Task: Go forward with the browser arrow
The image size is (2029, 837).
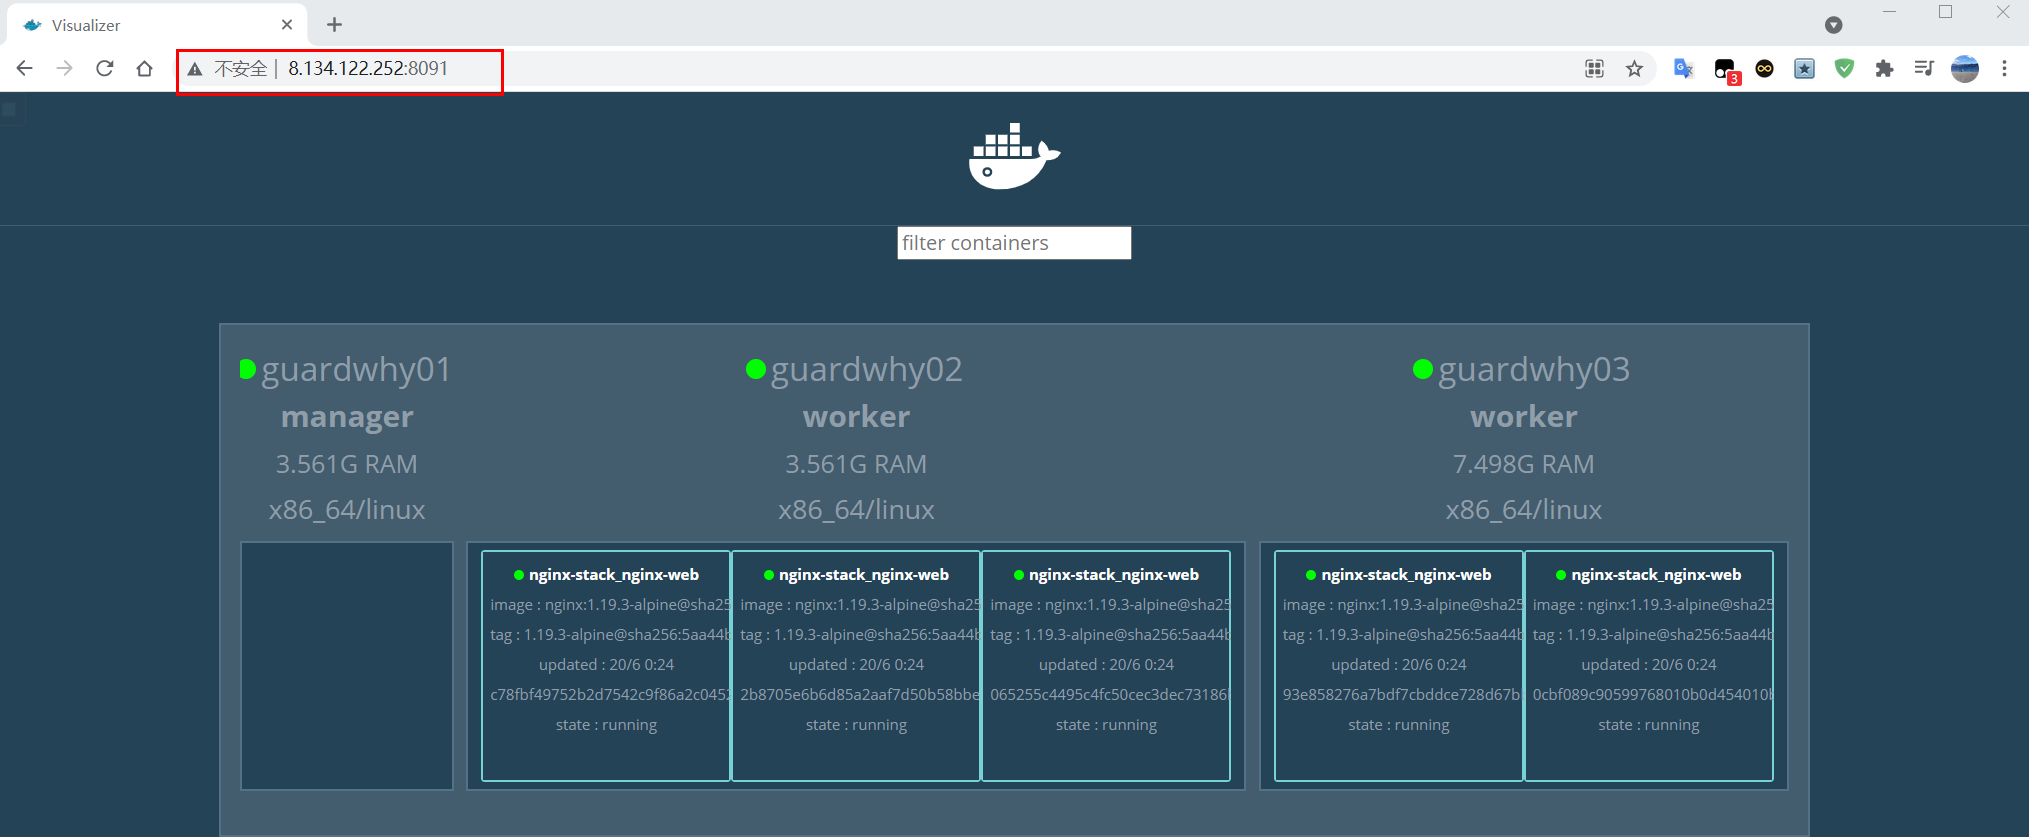Action: (x=65, y=68)
